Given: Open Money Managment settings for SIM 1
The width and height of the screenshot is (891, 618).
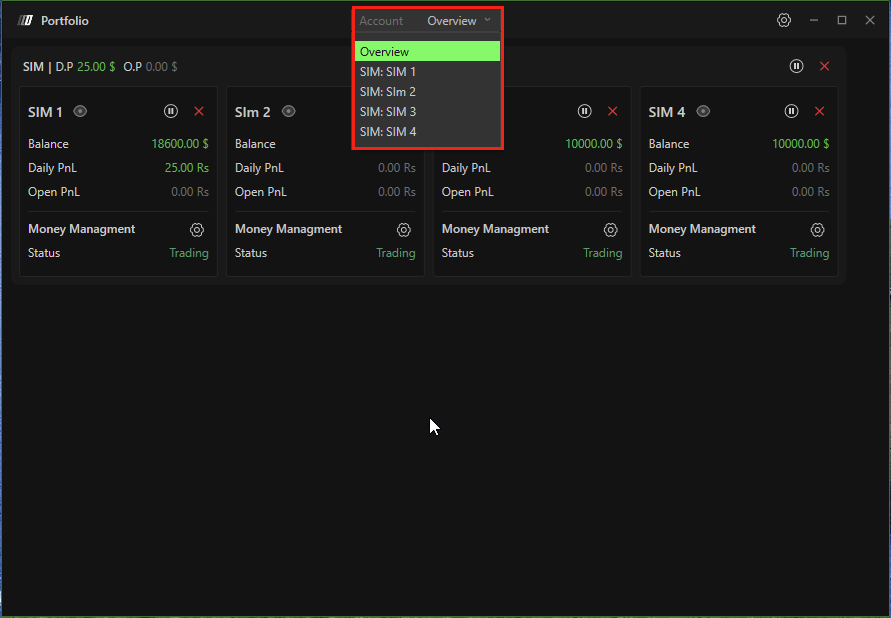Looking at the screenshot, I should [197, 230].
